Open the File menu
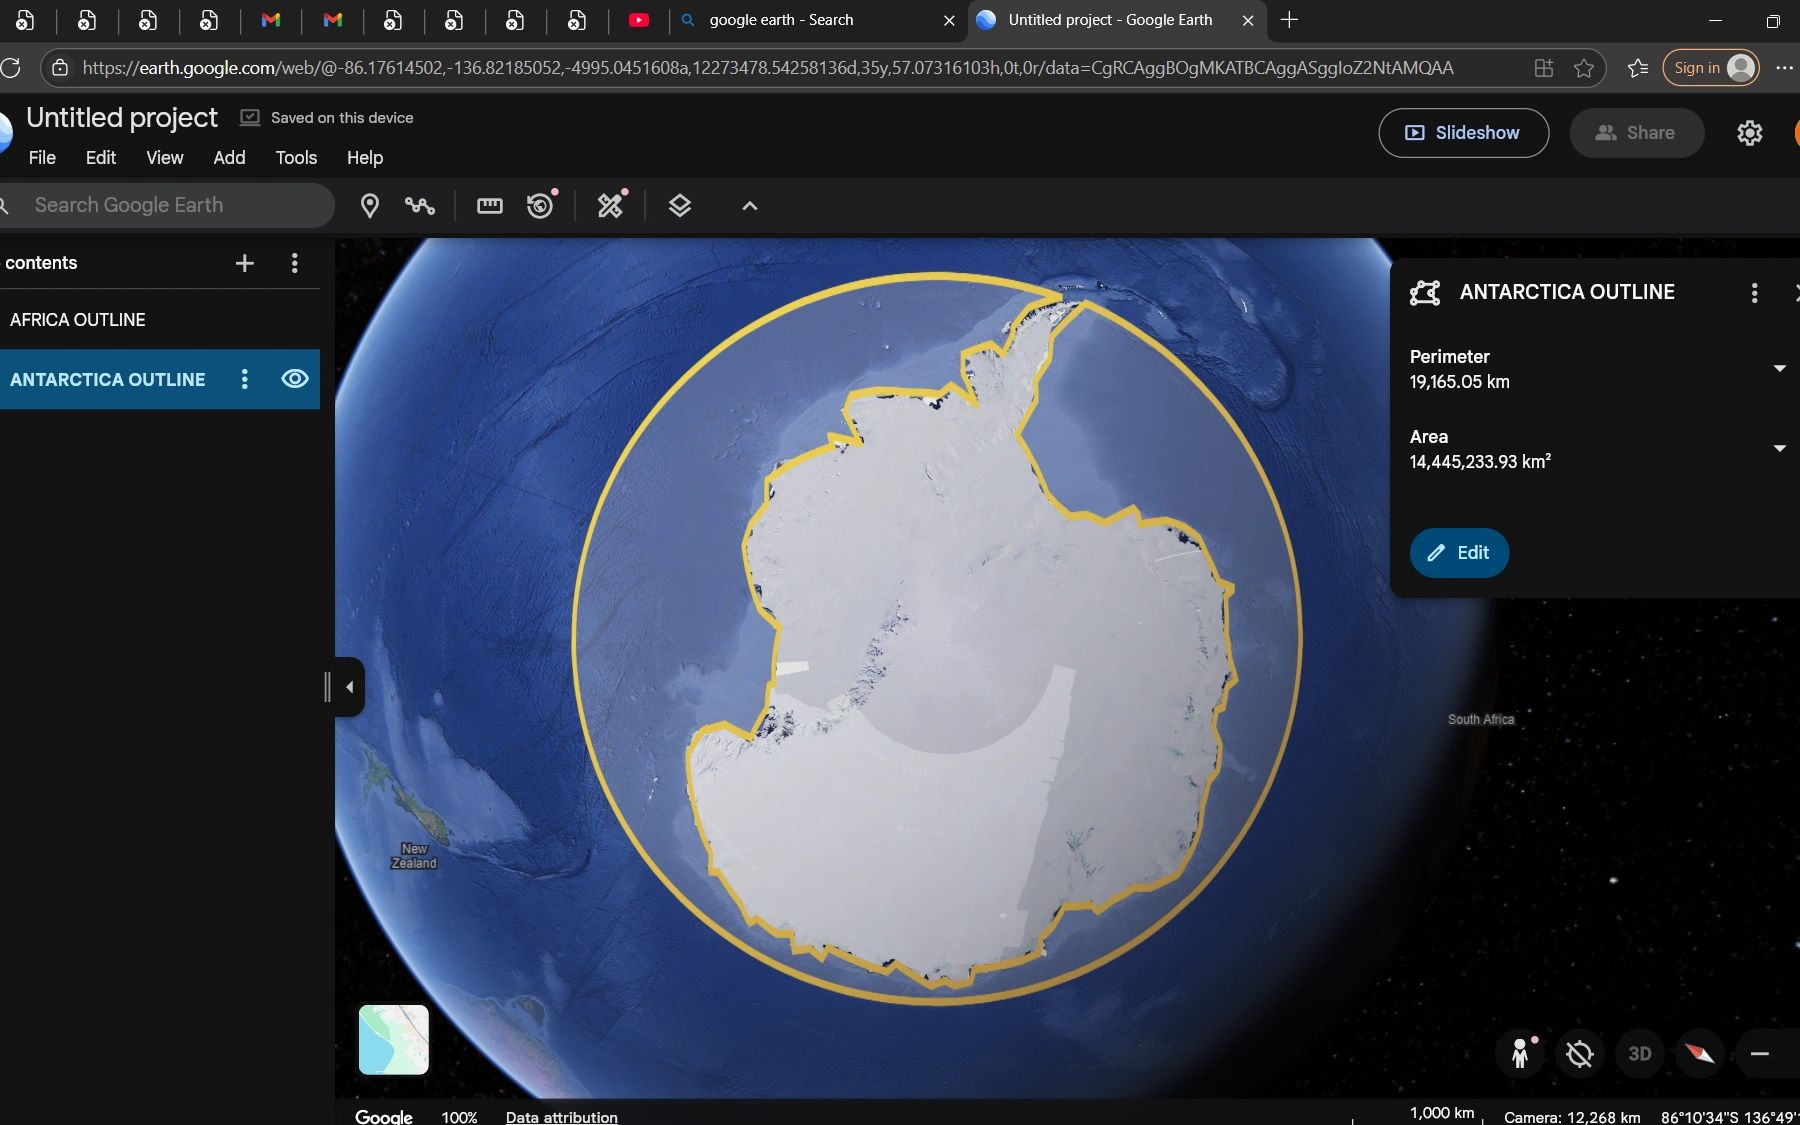 click(42, 158)
